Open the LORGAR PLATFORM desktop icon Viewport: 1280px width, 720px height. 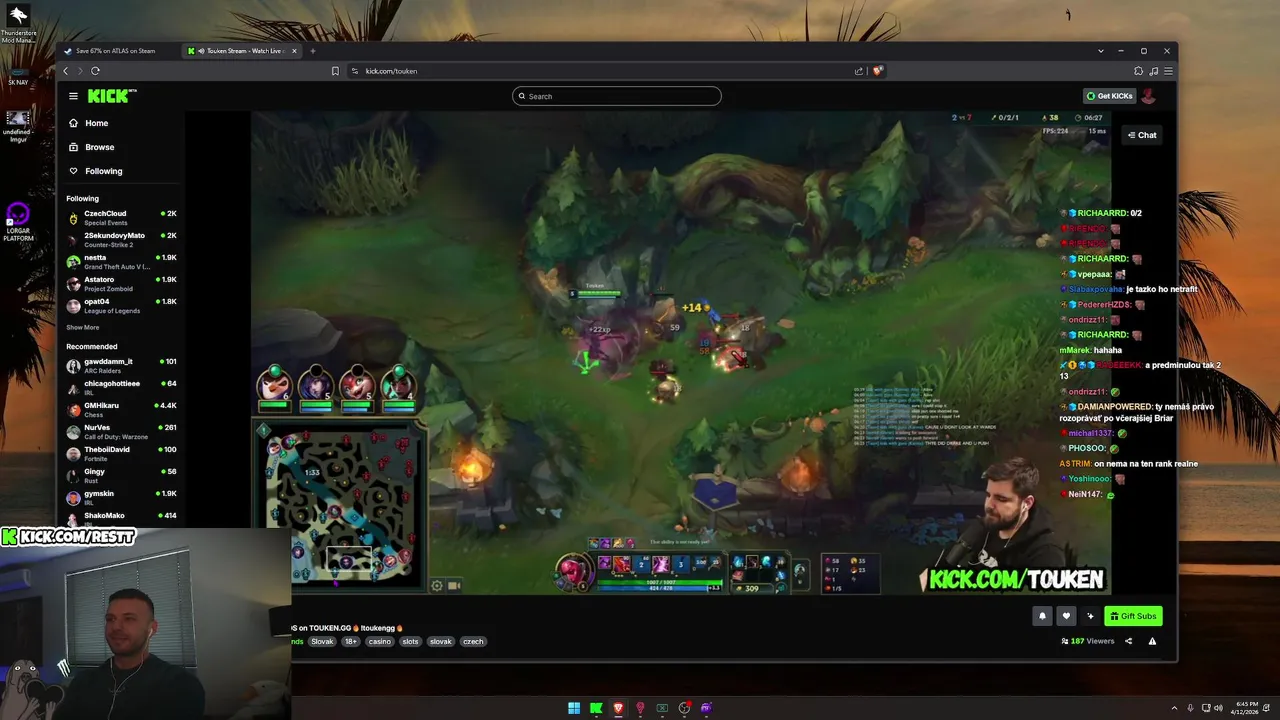coord(18,222)
